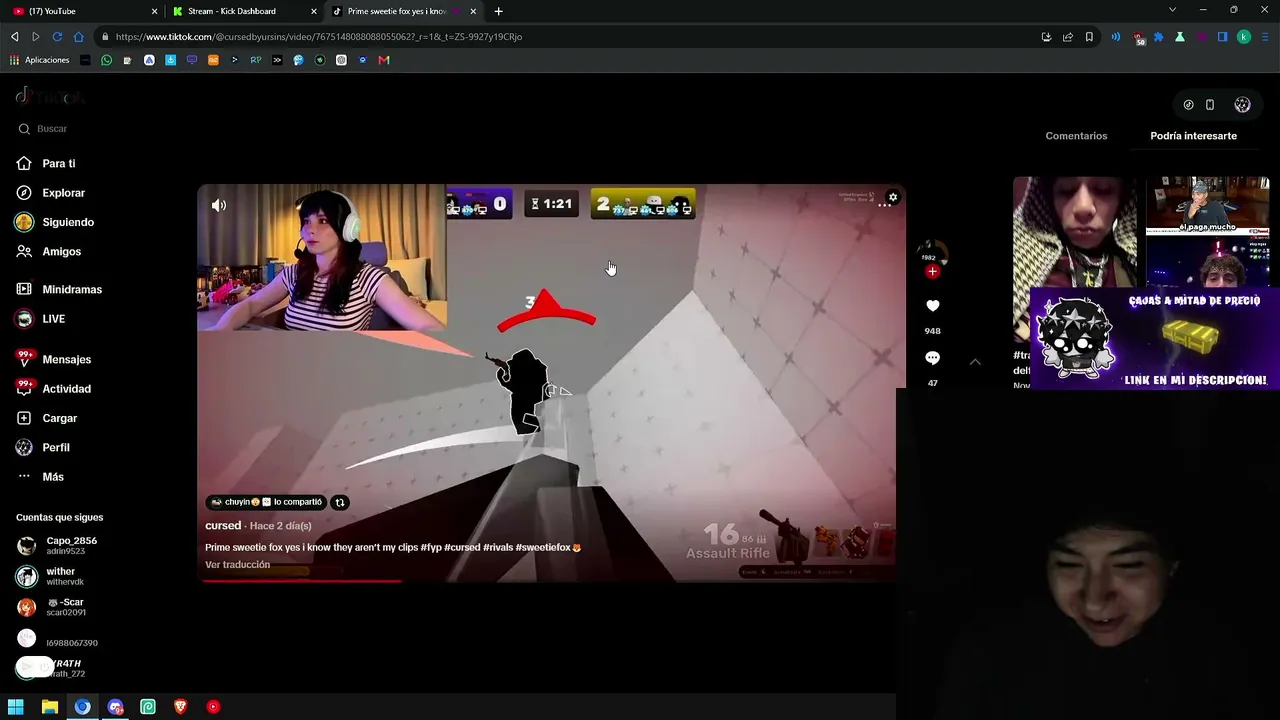Open the hooded person suggested video thumbnail
1280x720 pixels.
click(1075, 260)
